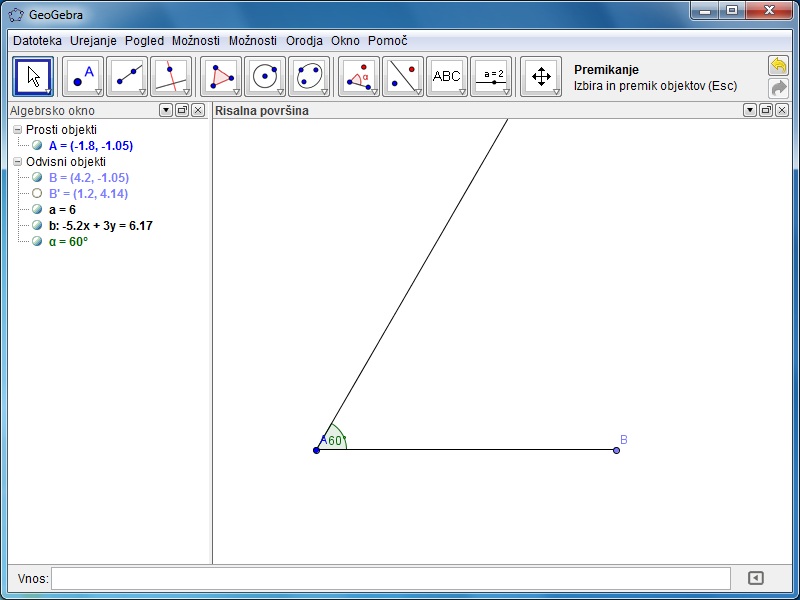This screenshot has width=800, height=600.
Task: Collapse the Odvisni objekti tree group
Action: point(17,162)
